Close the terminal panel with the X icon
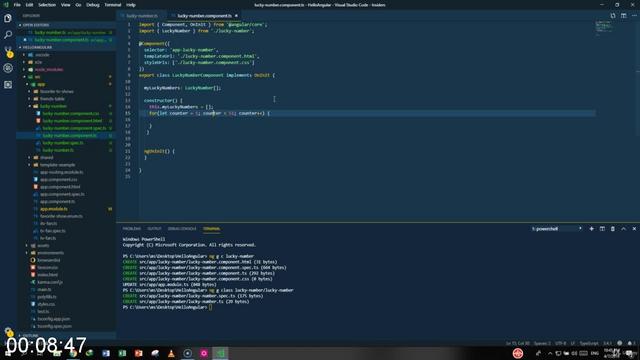The image size is (640, 360). point(634,229)
